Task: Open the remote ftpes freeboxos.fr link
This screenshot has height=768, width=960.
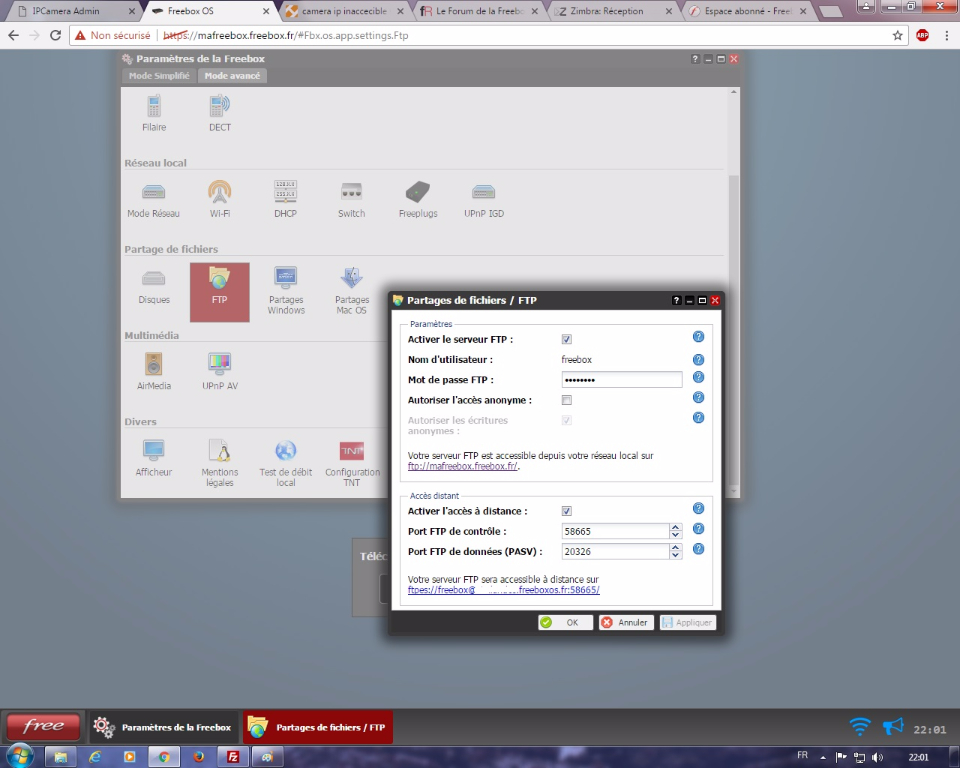Action: coord(504,590)
